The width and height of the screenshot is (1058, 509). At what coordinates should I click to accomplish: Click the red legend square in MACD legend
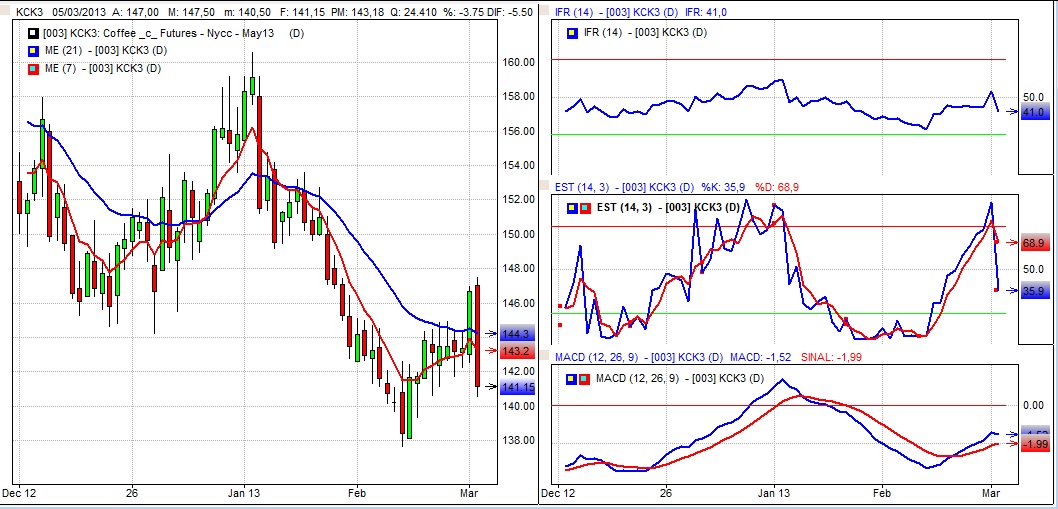point(584,378)
